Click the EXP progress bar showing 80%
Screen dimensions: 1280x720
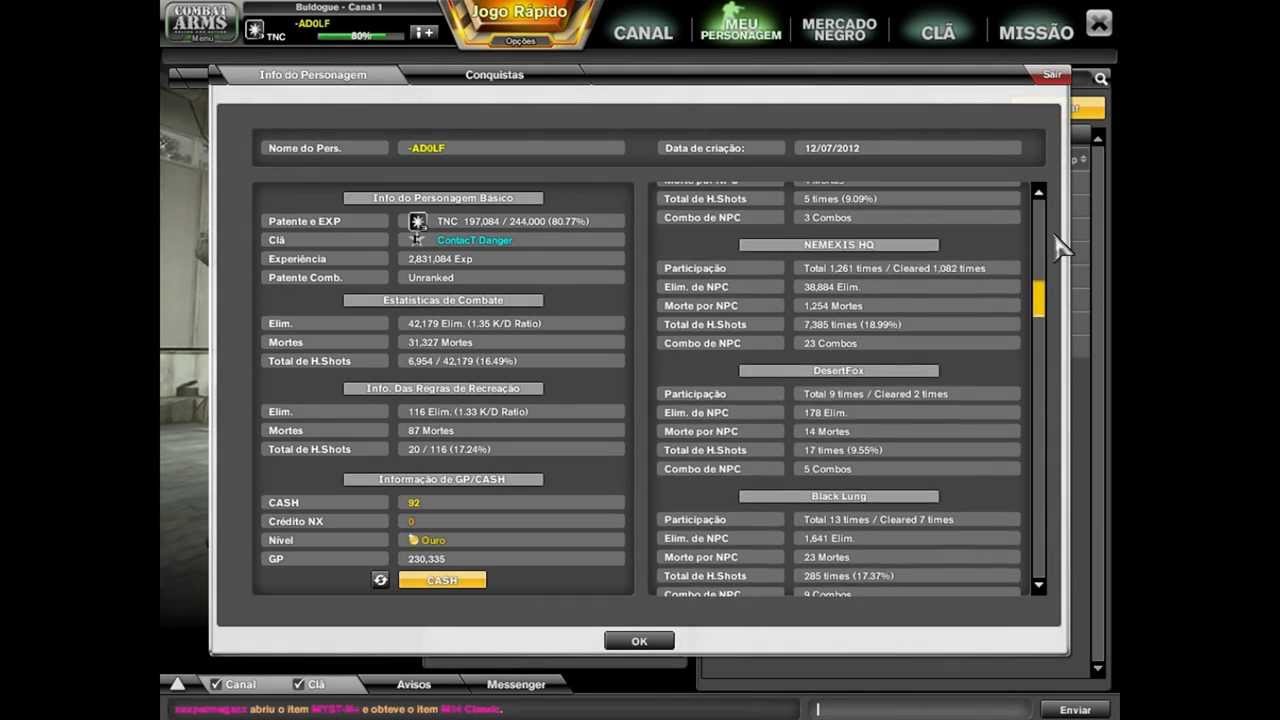(x=360, y=36)
